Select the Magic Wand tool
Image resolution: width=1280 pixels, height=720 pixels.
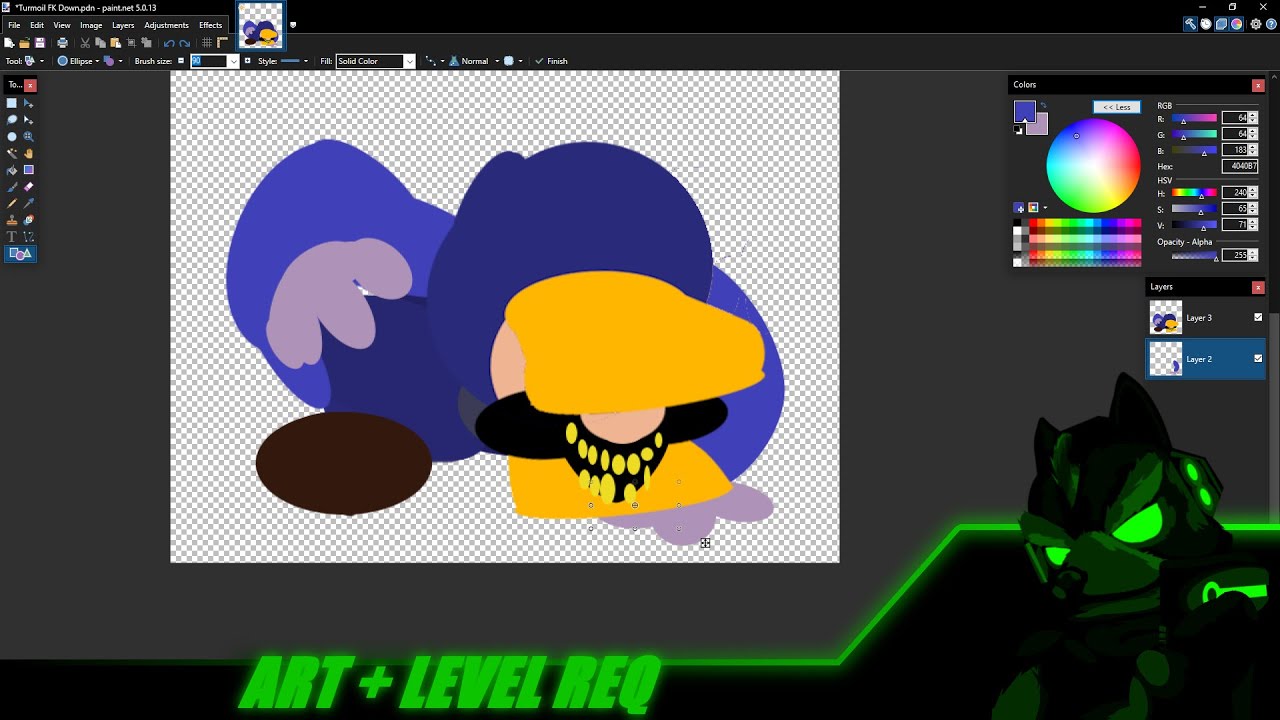12,154
